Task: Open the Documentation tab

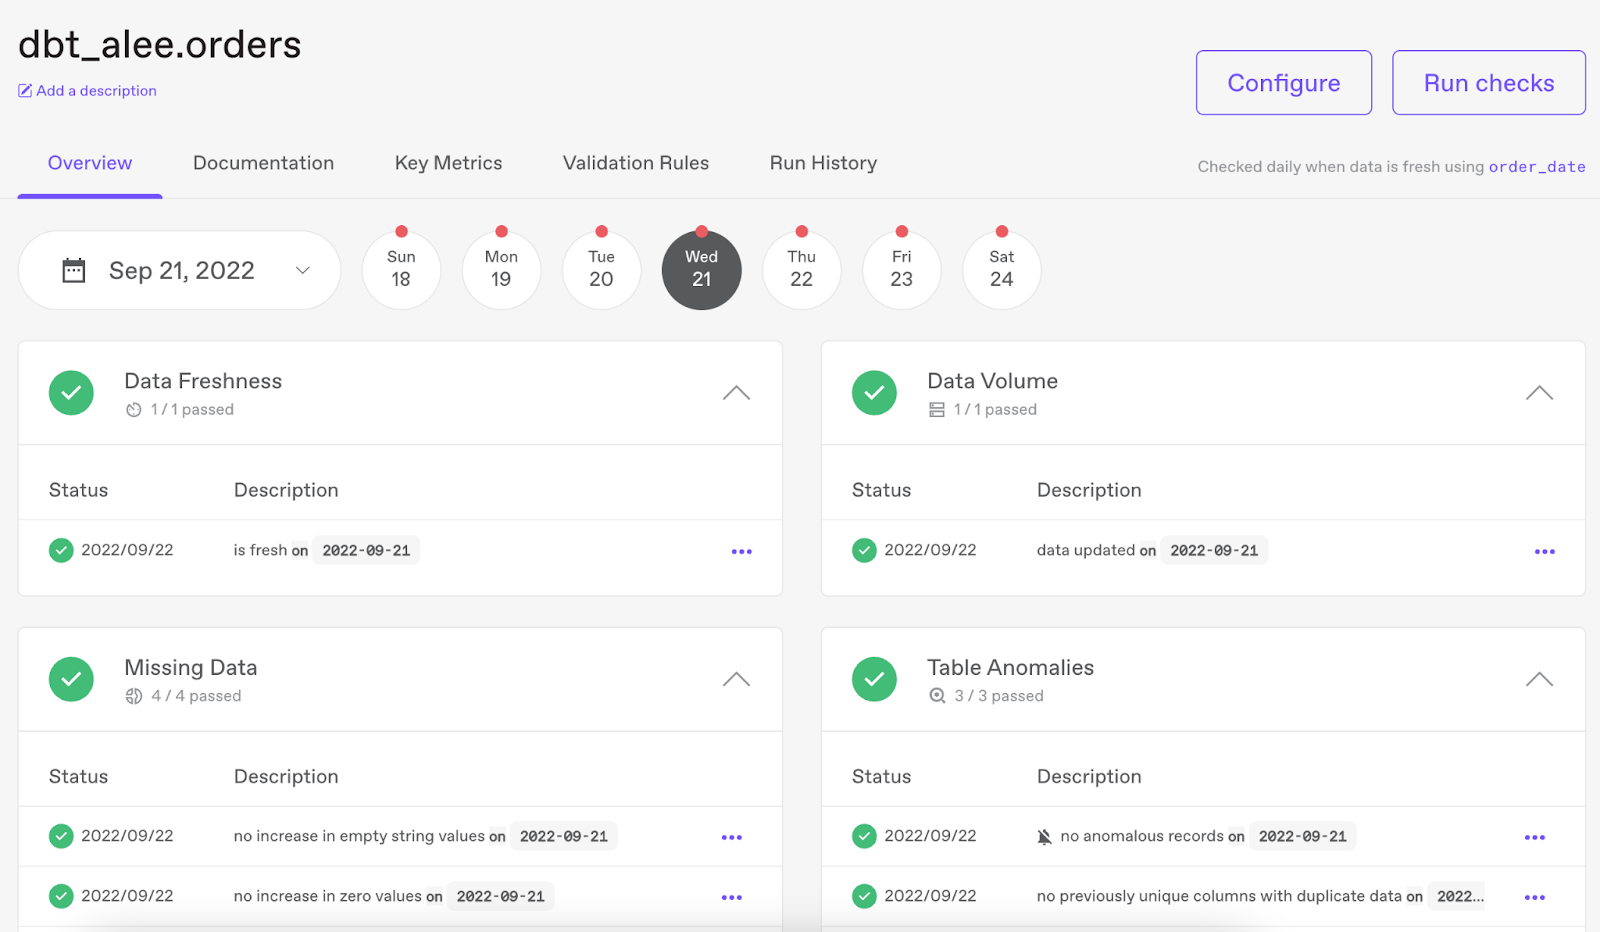Action: tap(263, 163)
